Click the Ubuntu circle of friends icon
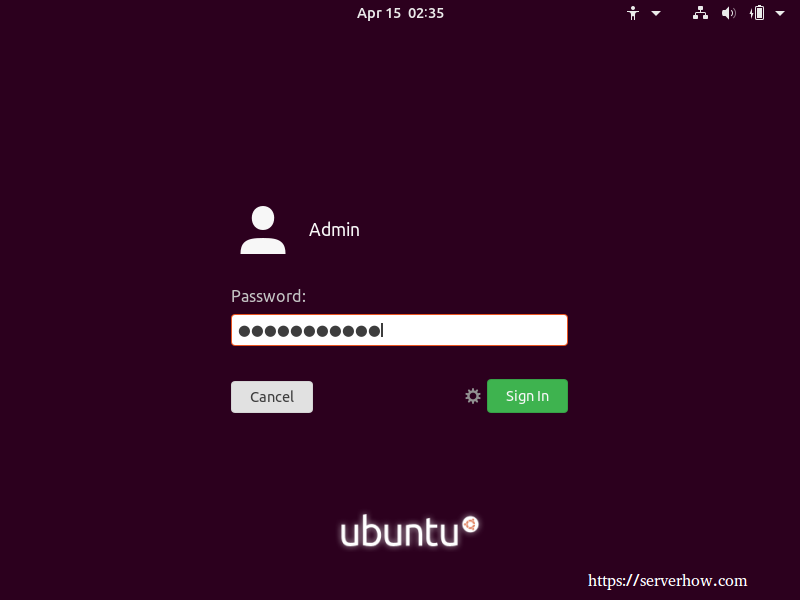Image resolution: width=800 pixels, height=600 pixels. click(470, 524)
